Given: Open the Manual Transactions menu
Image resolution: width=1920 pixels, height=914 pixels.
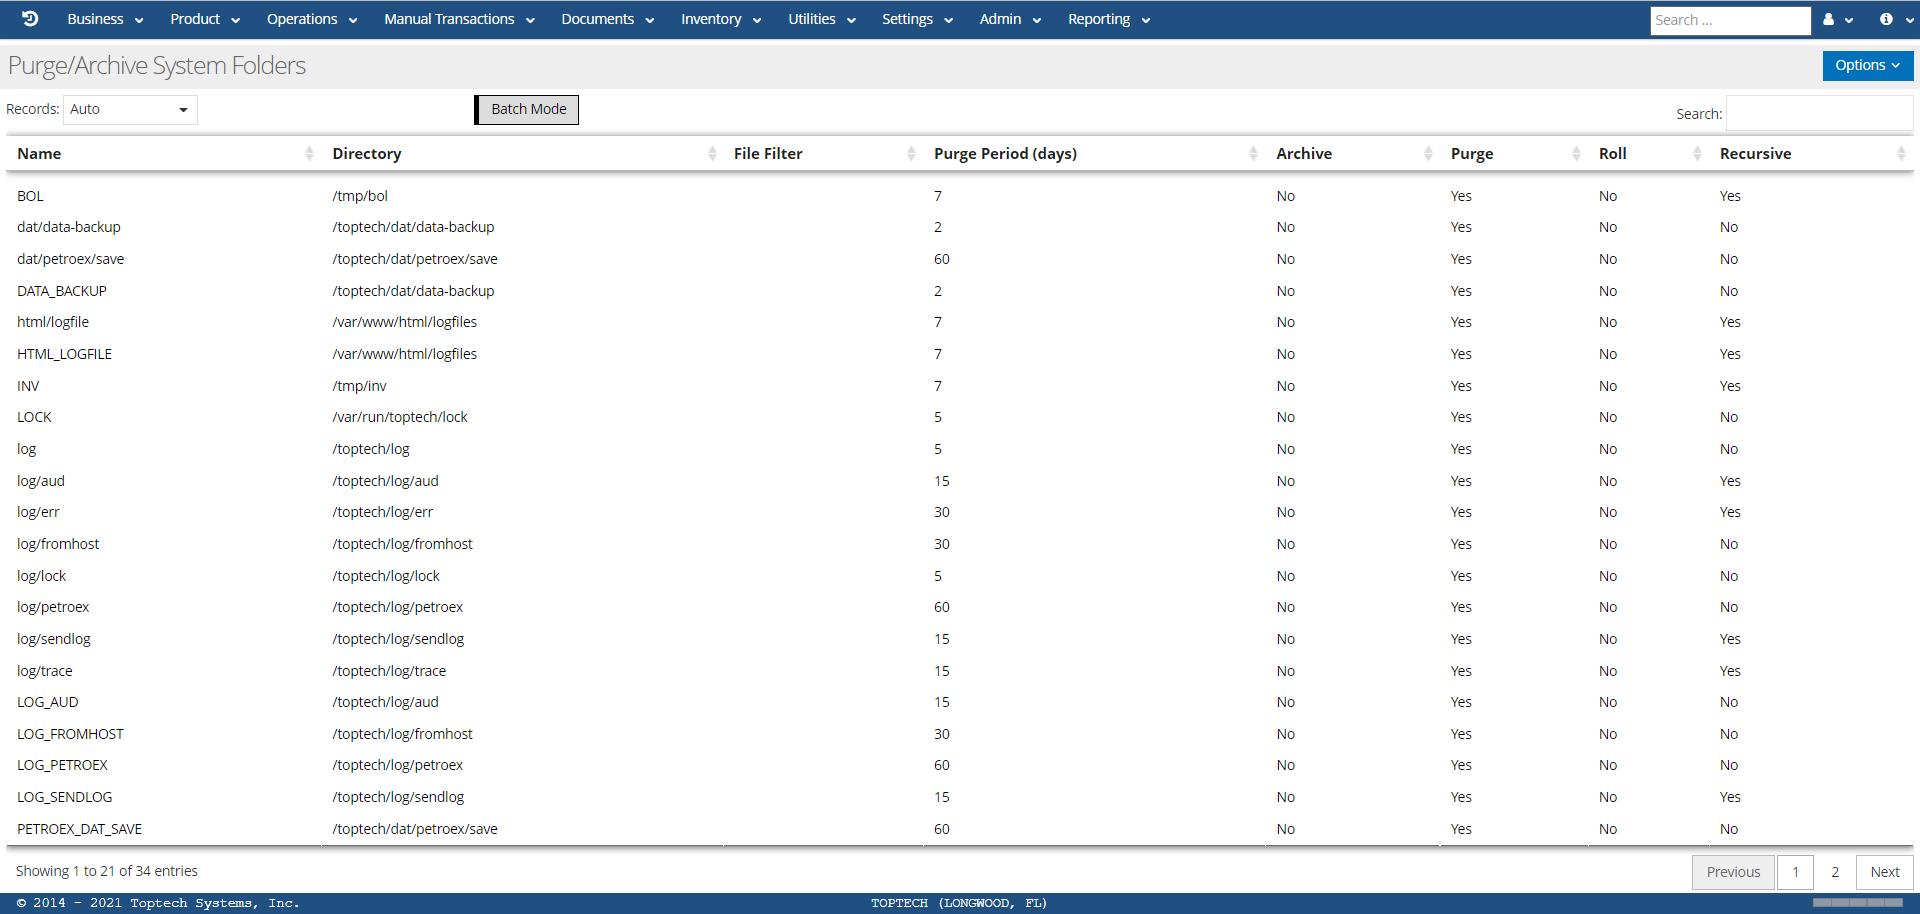Looking at the screenshot, I should (x=459, y=19).
